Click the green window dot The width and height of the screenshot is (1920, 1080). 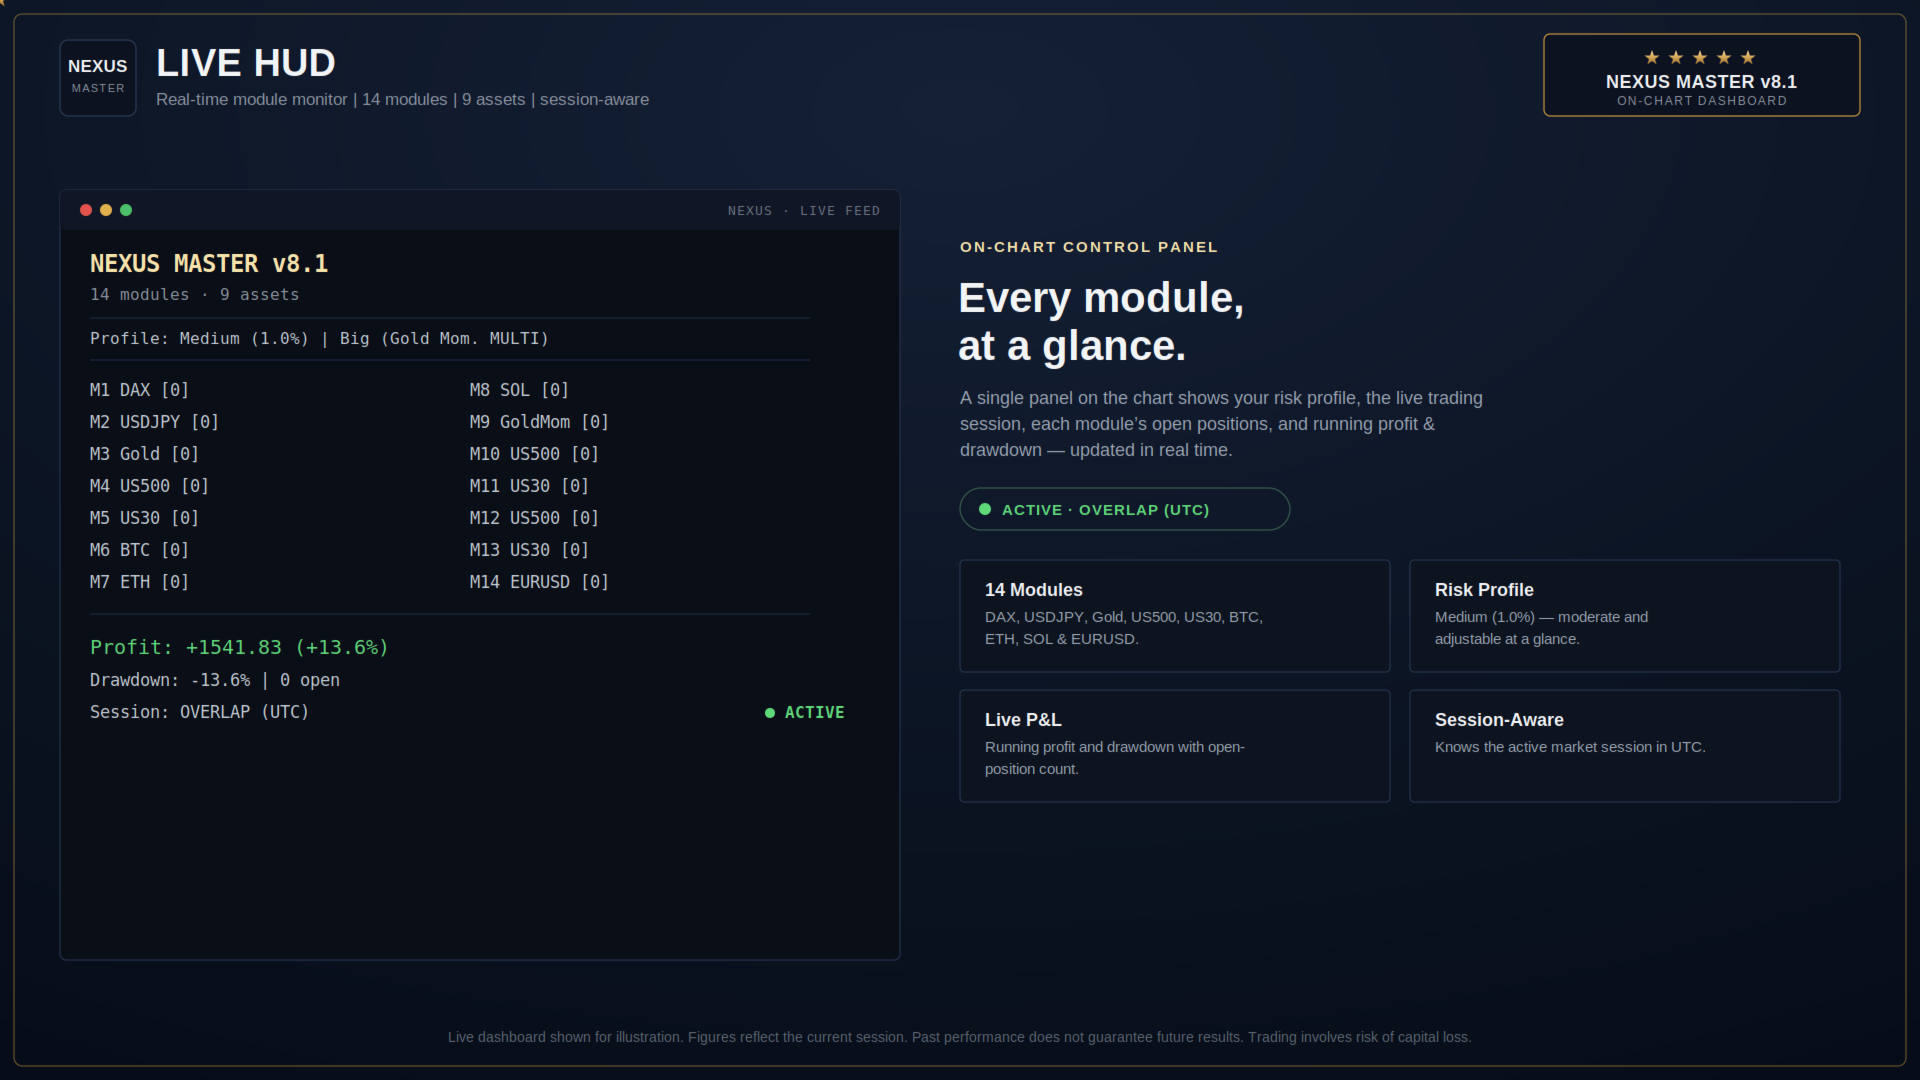coord(126,210)
